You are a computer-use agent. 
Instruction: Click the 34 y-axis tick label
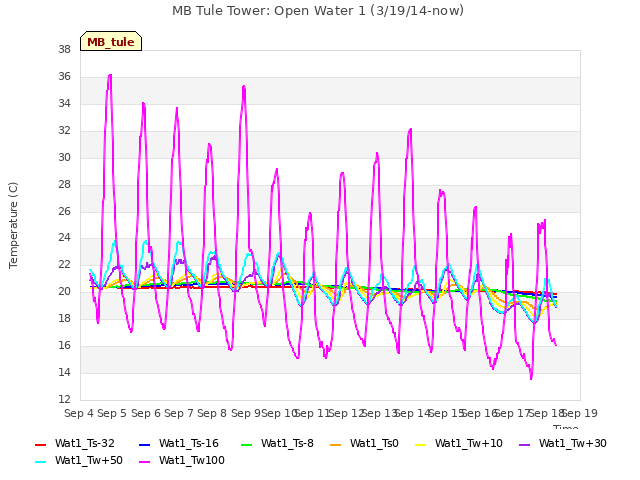pos(64,103)
